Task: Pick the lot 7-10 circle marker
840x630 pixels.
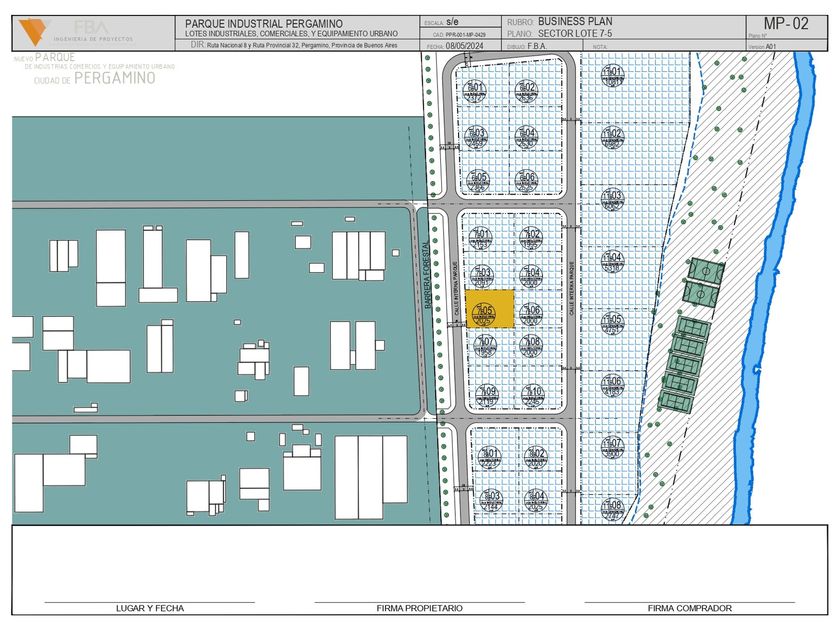Action: 533,395
